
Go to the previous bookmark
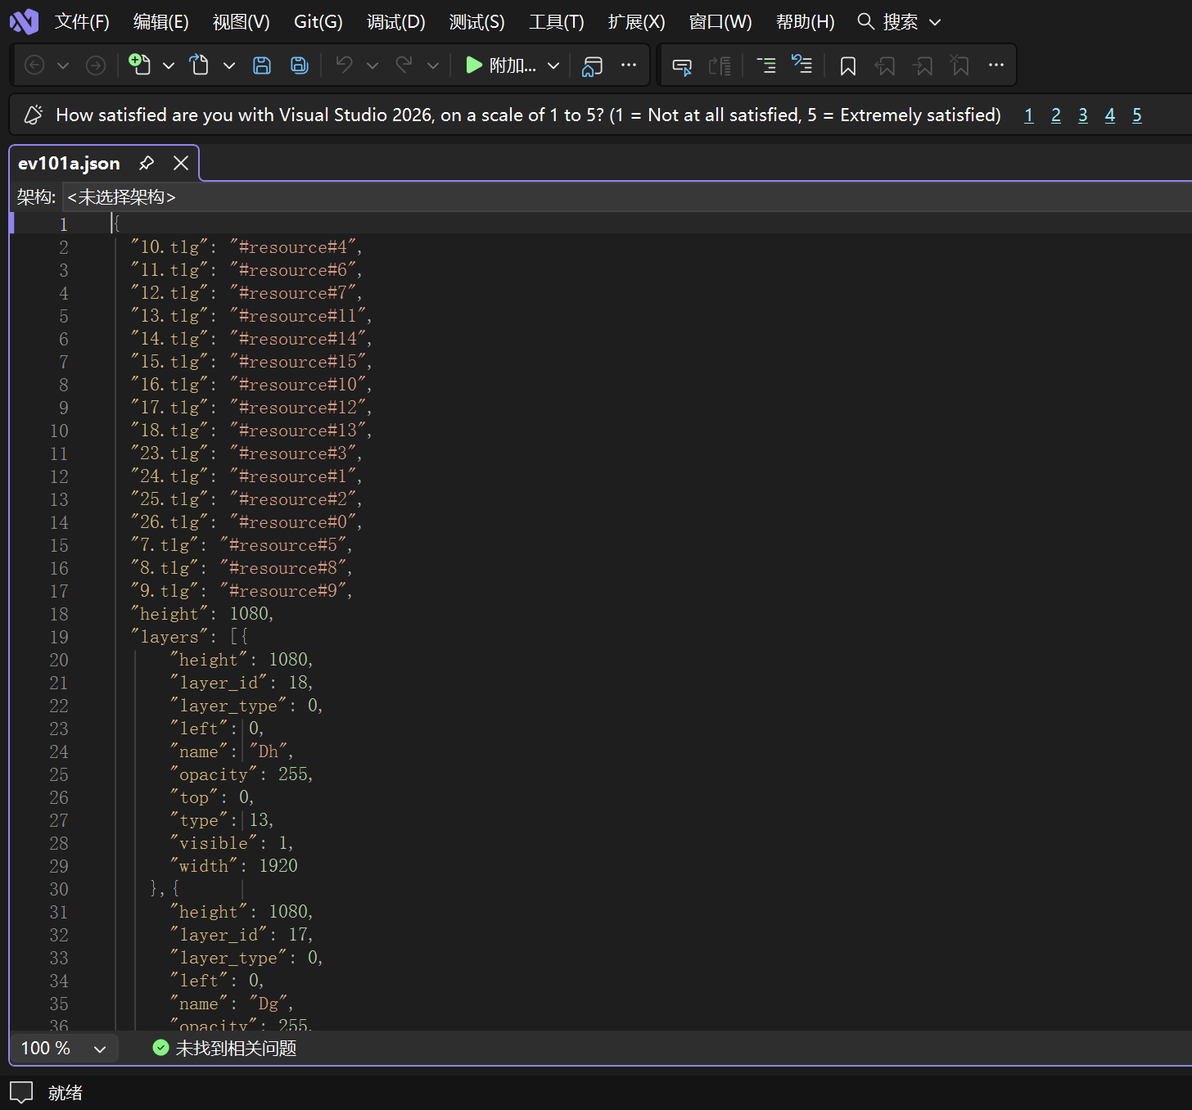tap(885, 66)
